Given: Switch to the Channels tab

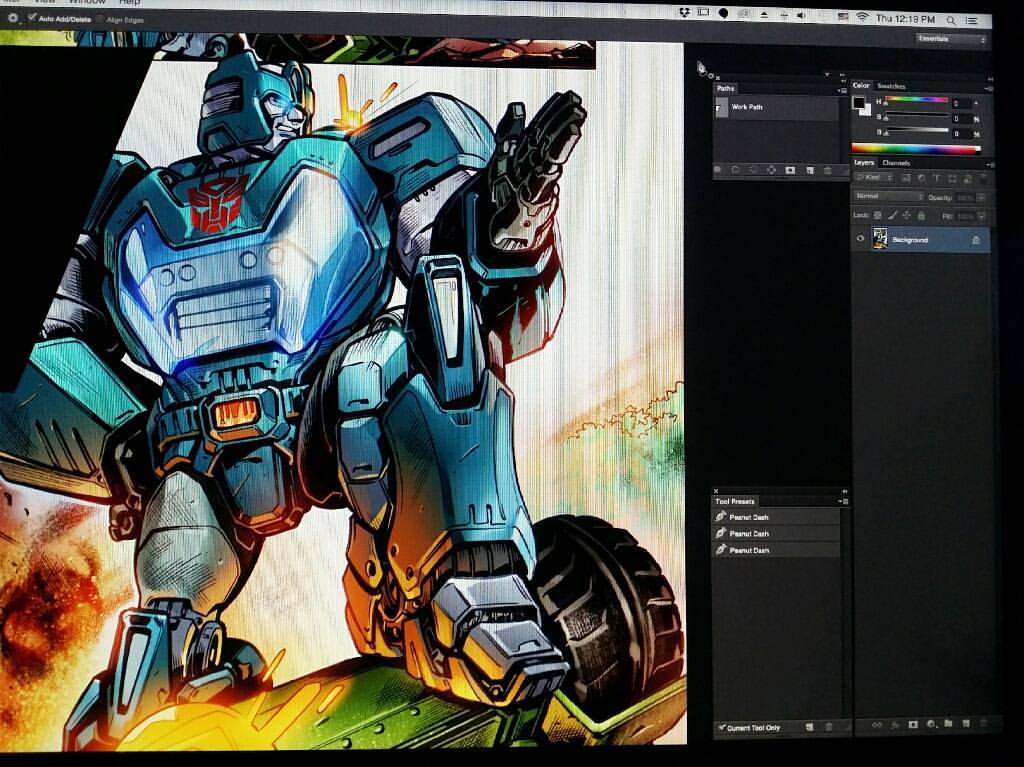Looking at the screenshot, I should pos(896,163).
